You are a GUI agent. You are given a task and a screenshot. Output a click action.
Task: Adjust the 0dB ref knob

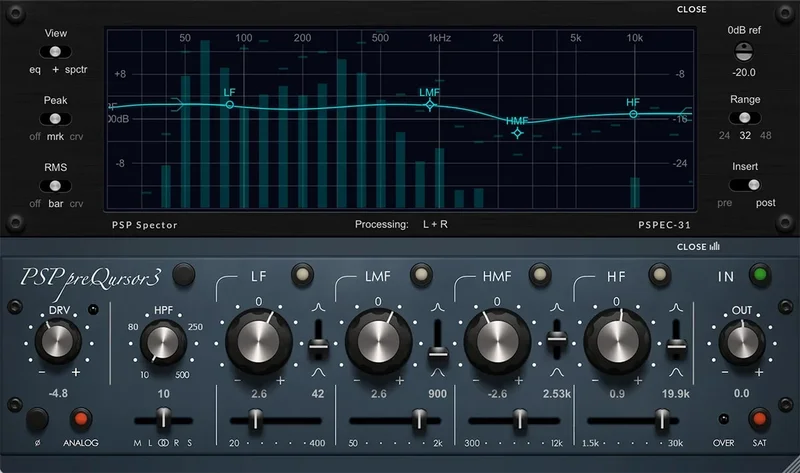coord(744,52)
